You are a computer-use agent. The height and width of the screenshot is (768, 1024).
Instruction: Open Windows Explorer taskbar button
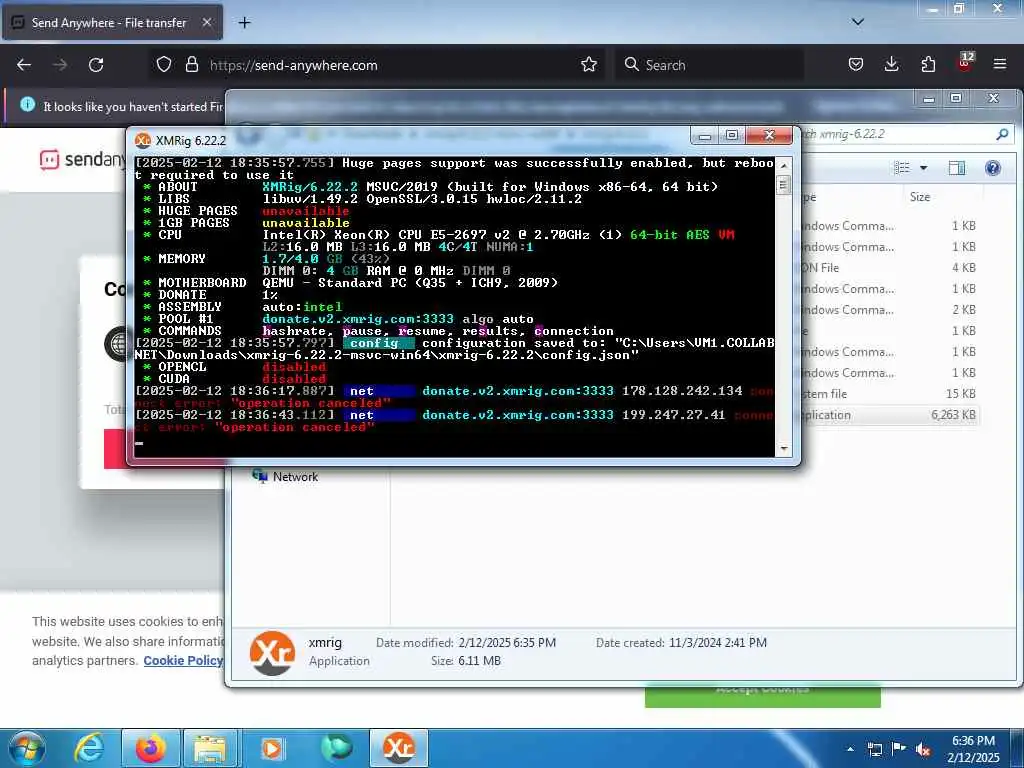click(x=208, y=748)
